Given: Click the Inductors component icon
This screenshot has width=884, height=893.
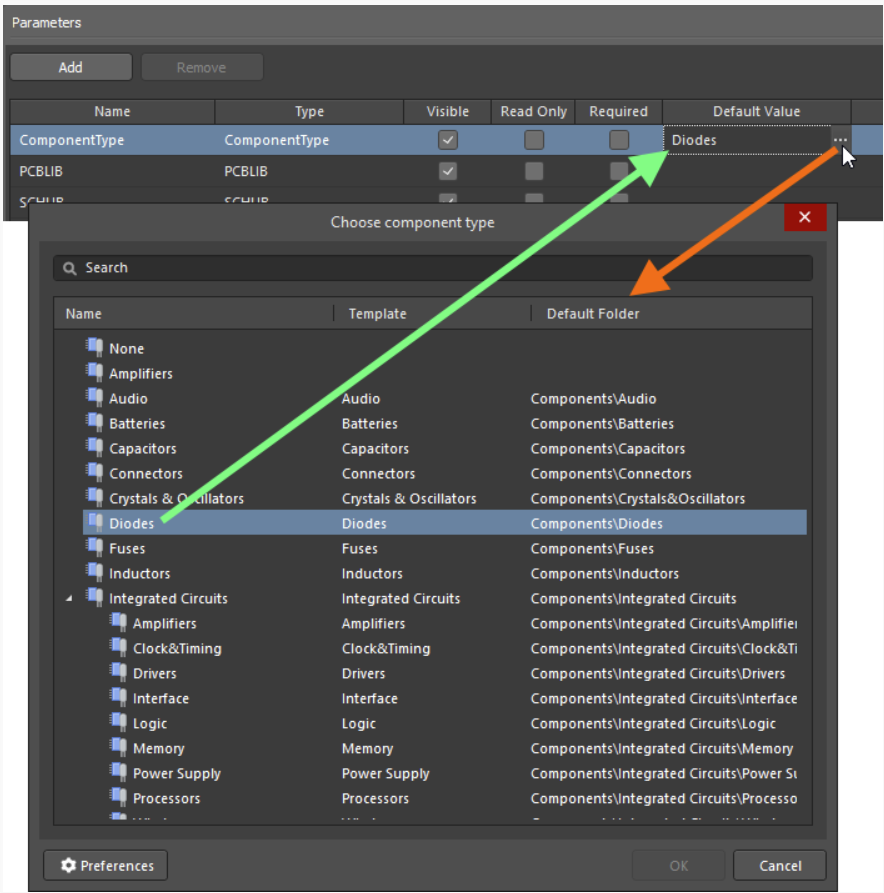Looking at the screenshot, I should 94,572.
